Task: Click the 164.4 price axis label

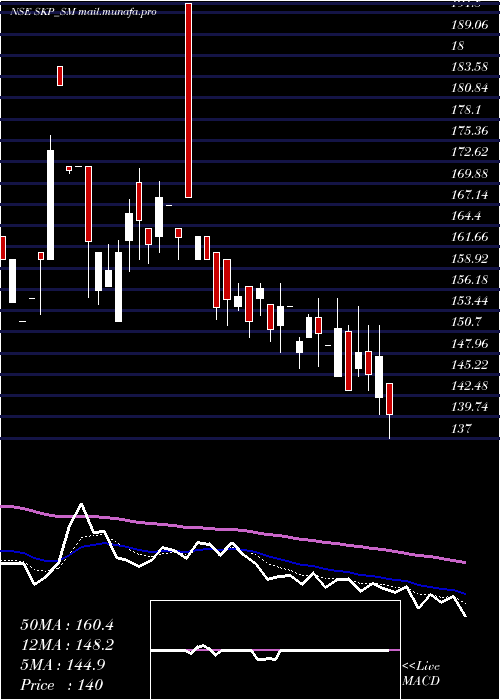Action: (466, 216)
